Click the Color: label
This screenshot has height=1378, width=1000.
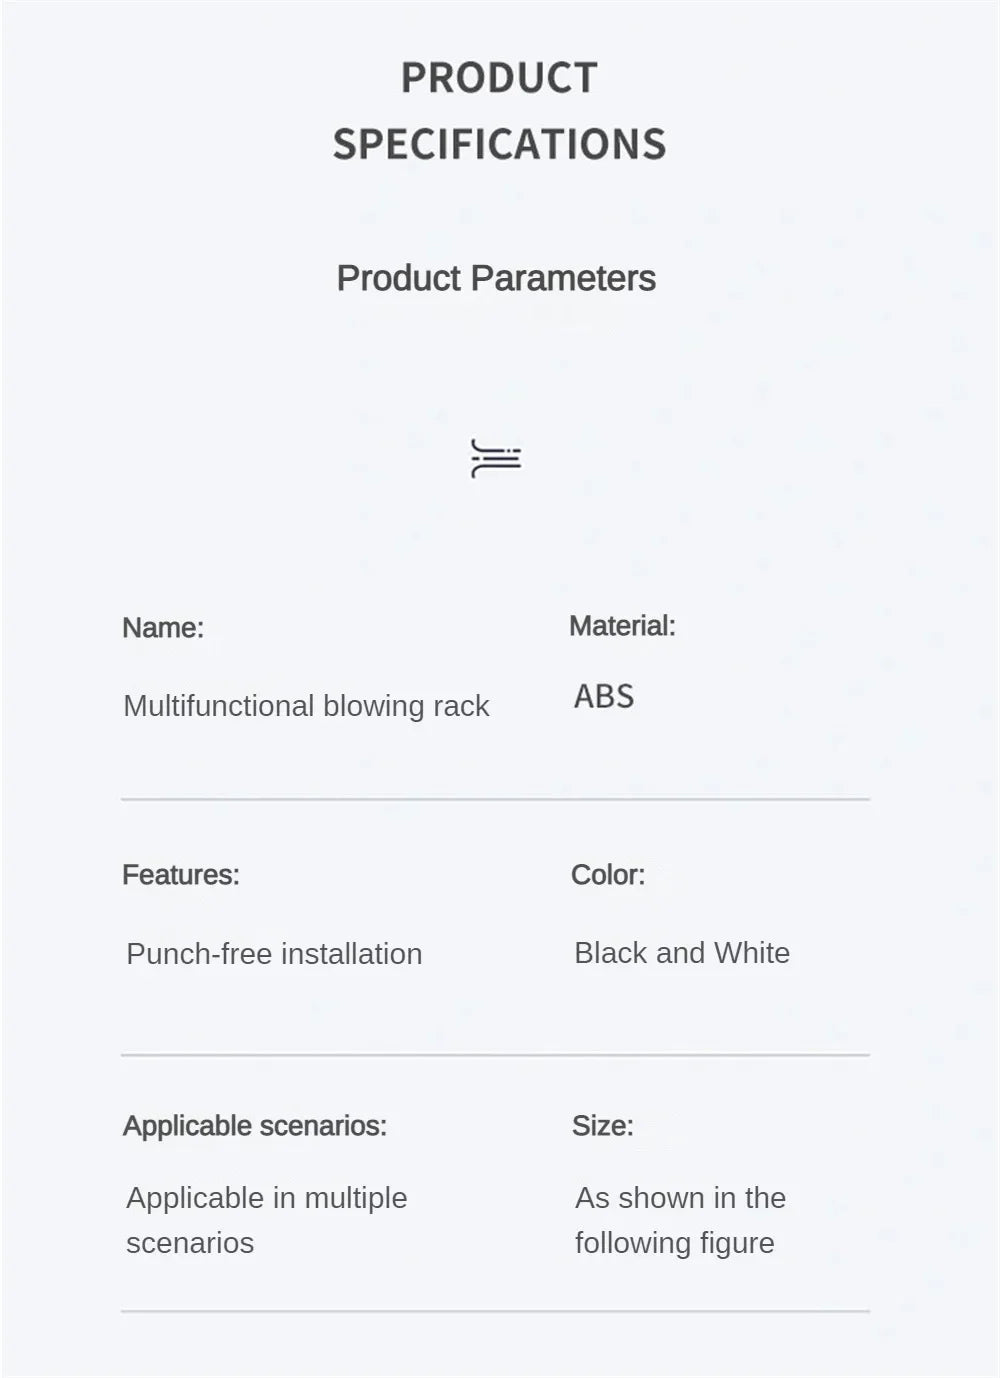[x=608, y=875]
